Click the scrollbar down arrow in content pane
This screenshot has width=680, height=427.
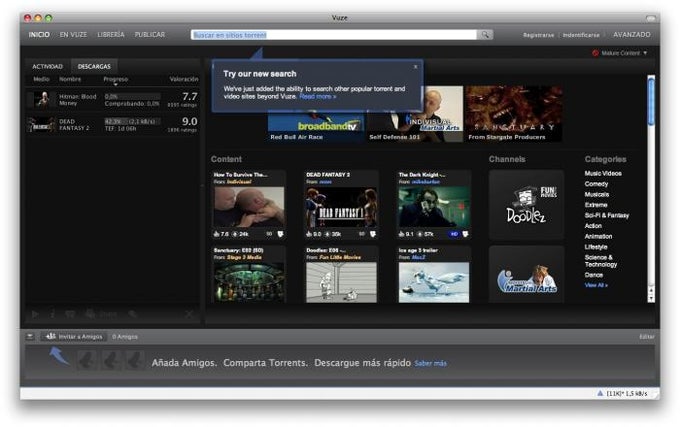pyautogui.click(x=651, y=298)
